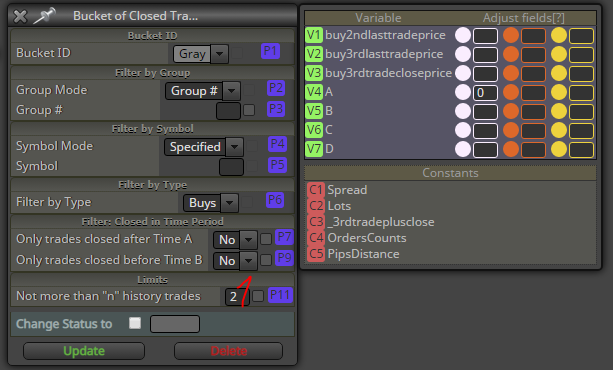Click the white circle for variable B
613x370 pixels.
pos(463,111)
